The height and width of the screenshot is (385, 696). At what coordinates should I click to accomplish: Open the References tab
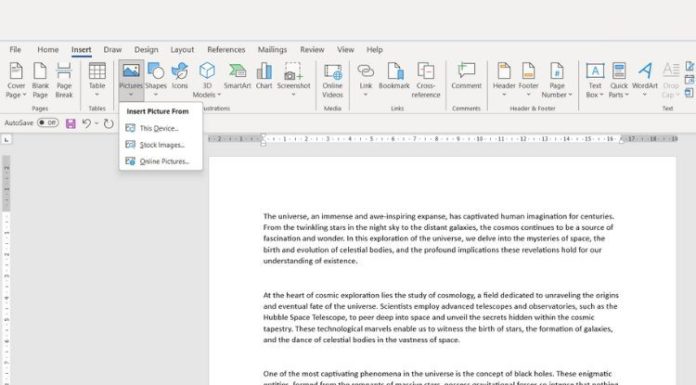226,50
